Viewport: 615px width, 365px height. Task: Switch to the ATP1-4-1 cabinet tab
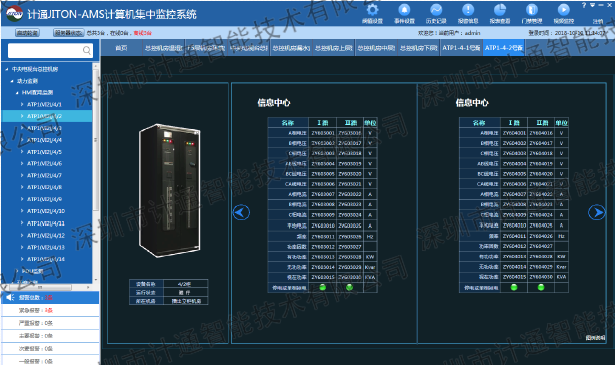click(461, 48)
